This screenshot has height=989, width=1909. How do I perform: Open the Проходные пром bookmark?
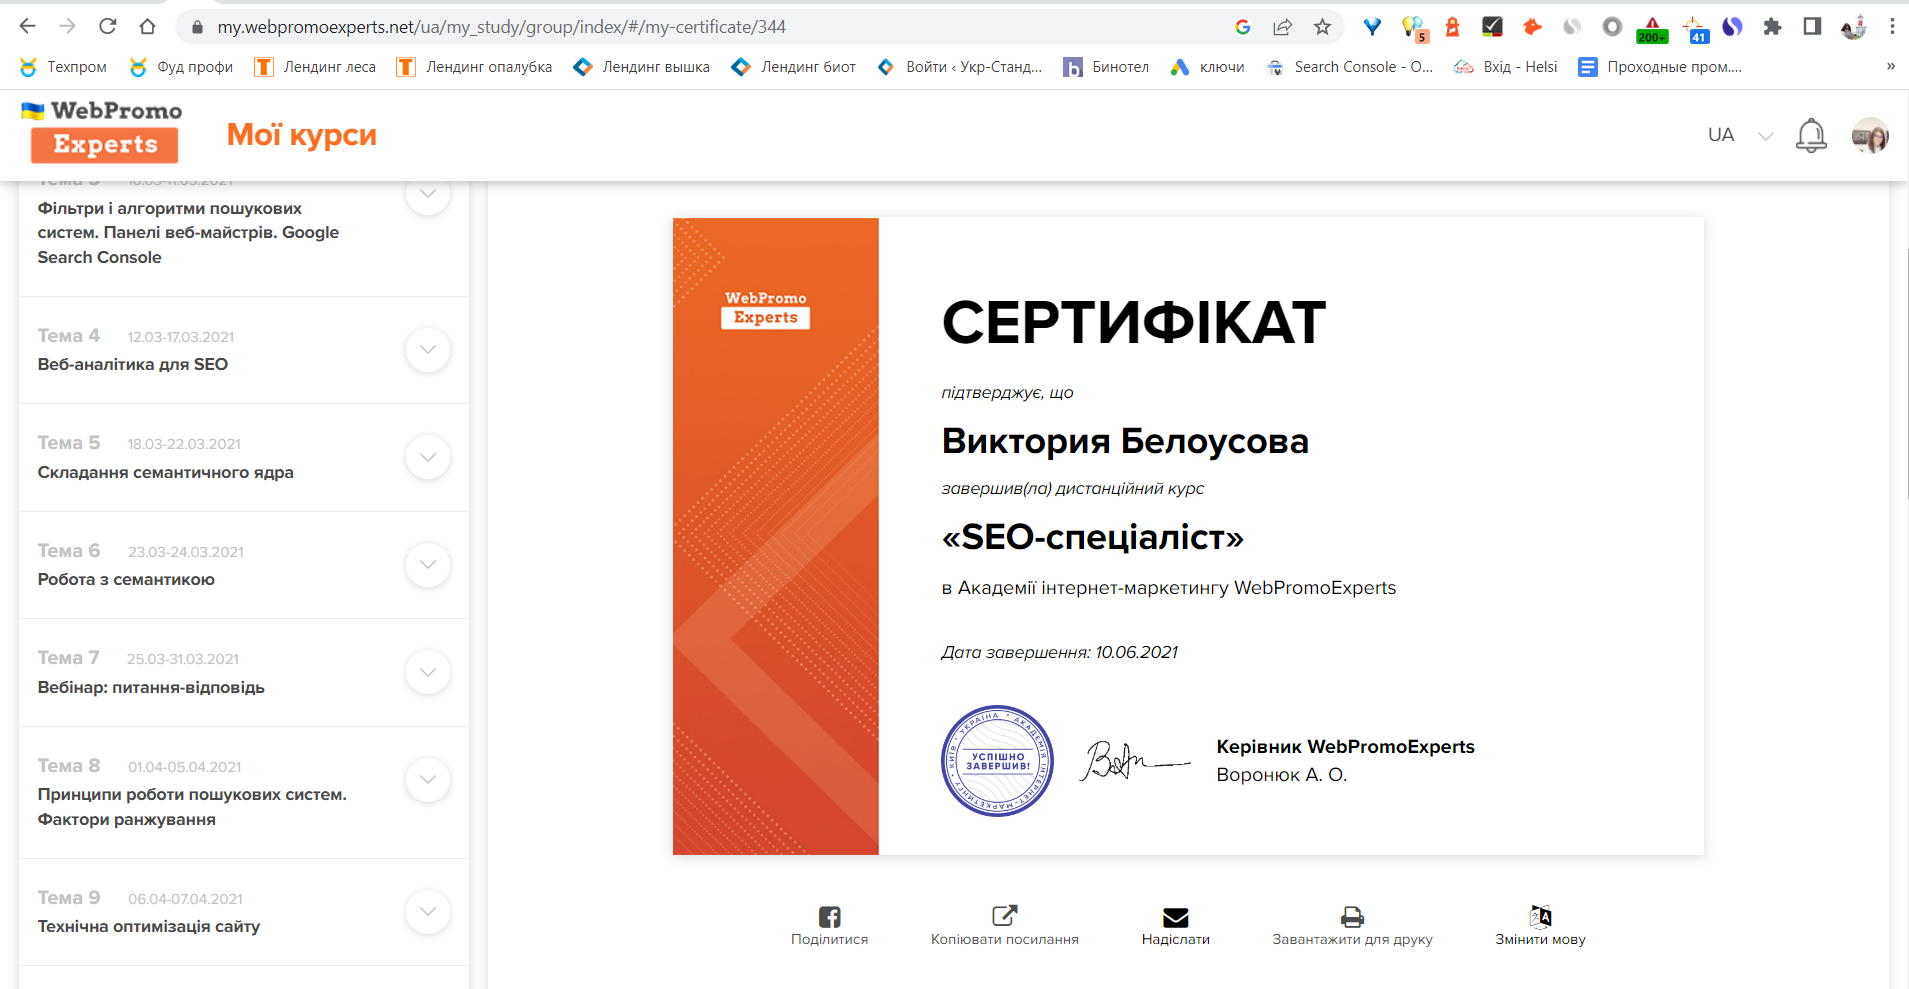coord(1660,67)
